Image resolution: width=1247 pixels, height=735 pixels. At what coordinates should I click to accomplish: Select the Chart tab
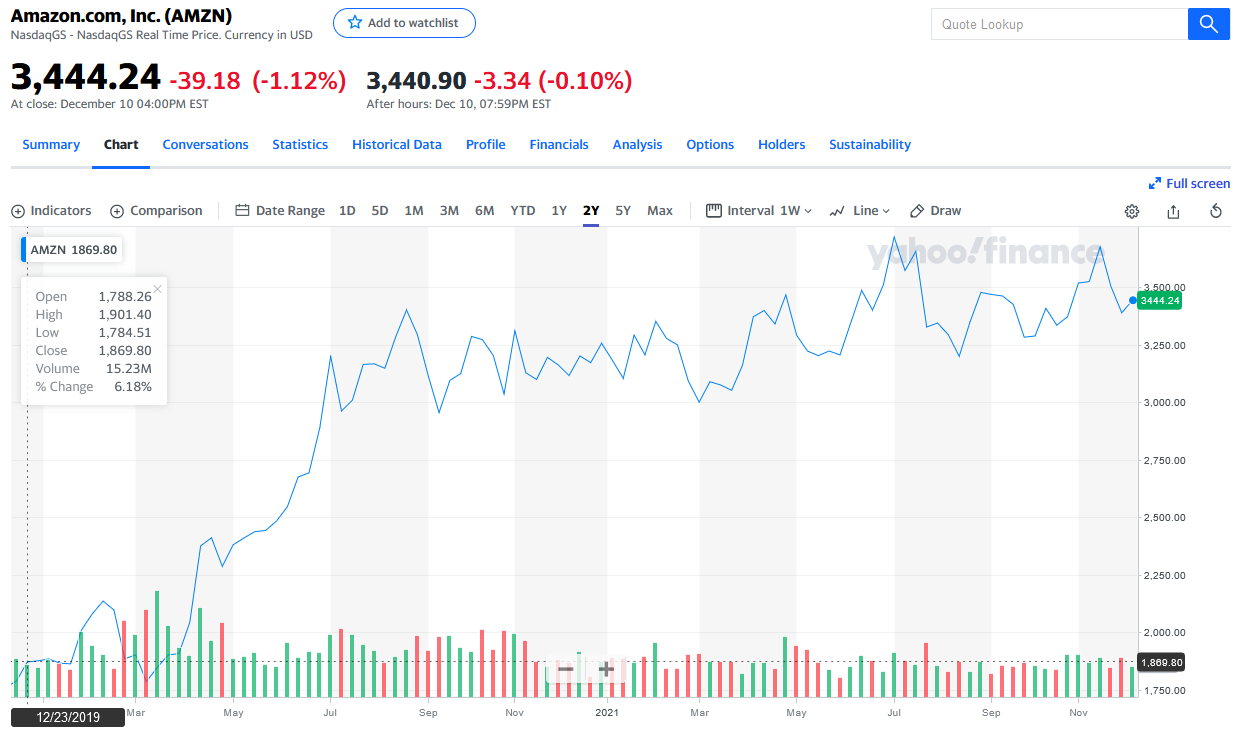[121, 145]
